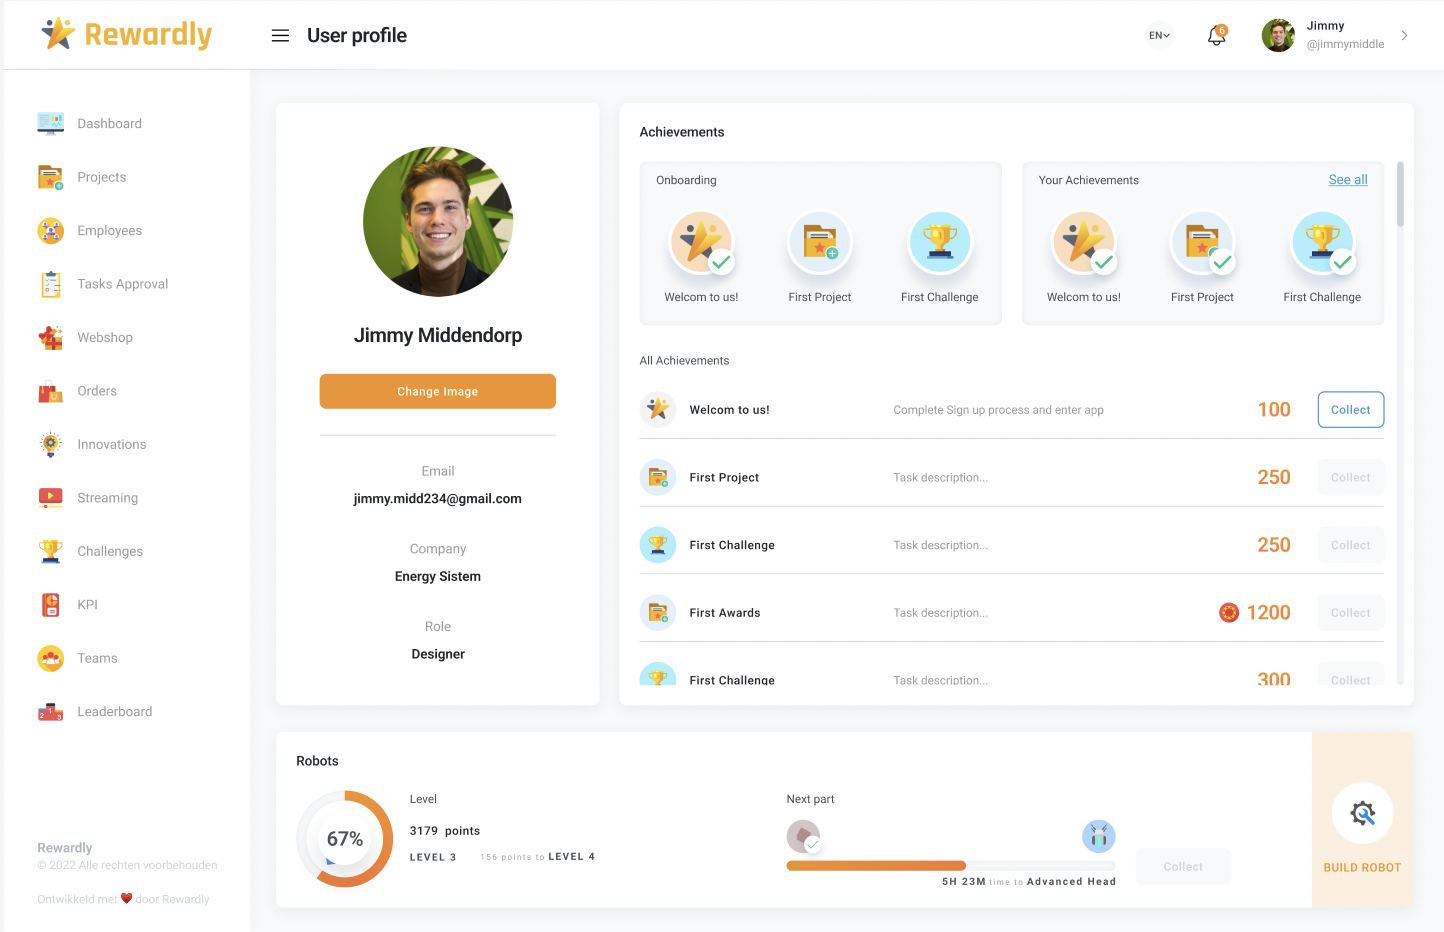The width and height of the screenshot is (1444, 932).
Task: Open the Tasks Approval menu item
Action: pyautogui.click(x=122, y=284)
